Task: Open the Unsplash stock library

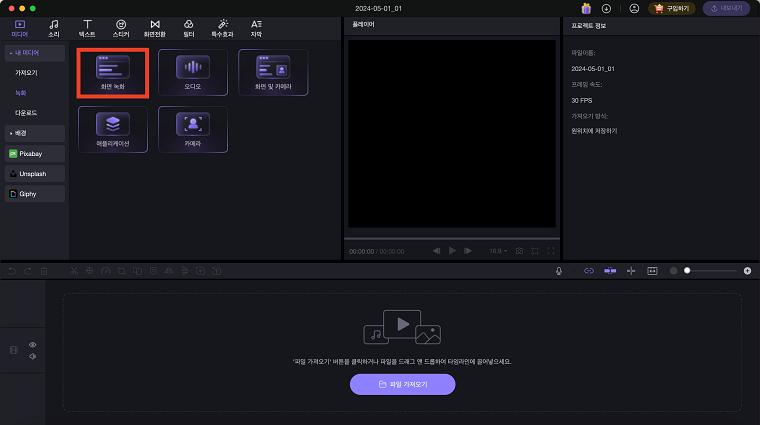Action: [x=34, y=174]
